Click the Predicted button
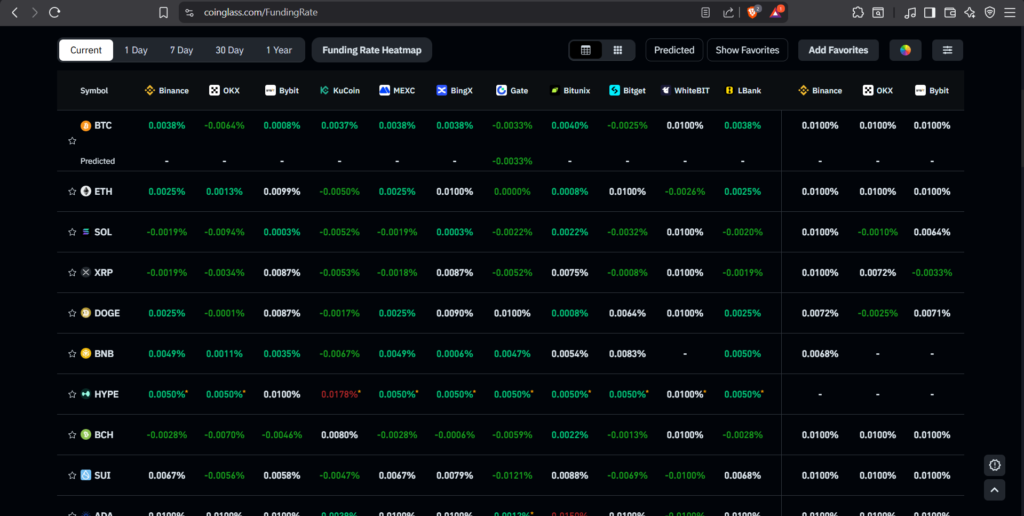This screenshot has width=1024, height=516. pos(674,50)
